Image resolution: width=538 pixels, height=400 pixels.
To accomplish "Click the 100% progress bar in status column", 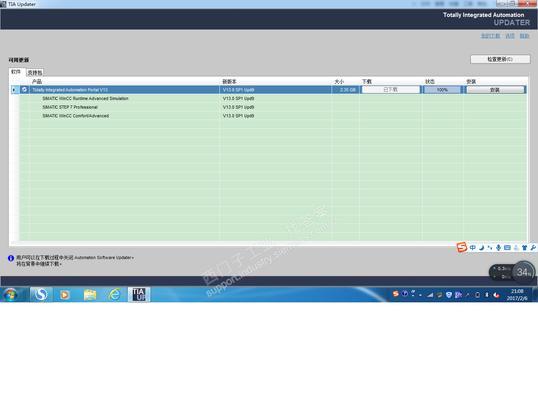I will coord(442,90).
